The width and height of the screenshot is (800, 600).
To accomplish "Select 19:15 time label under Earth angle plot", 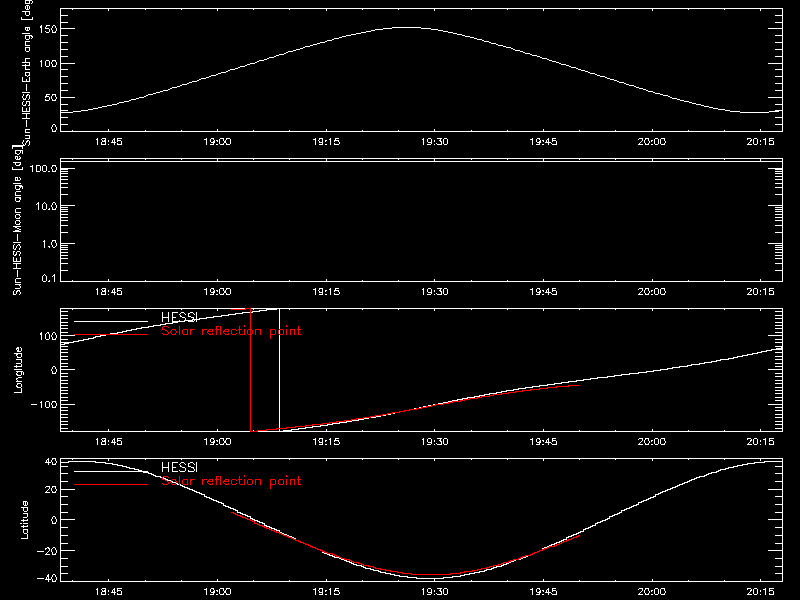I will (326, 142).
